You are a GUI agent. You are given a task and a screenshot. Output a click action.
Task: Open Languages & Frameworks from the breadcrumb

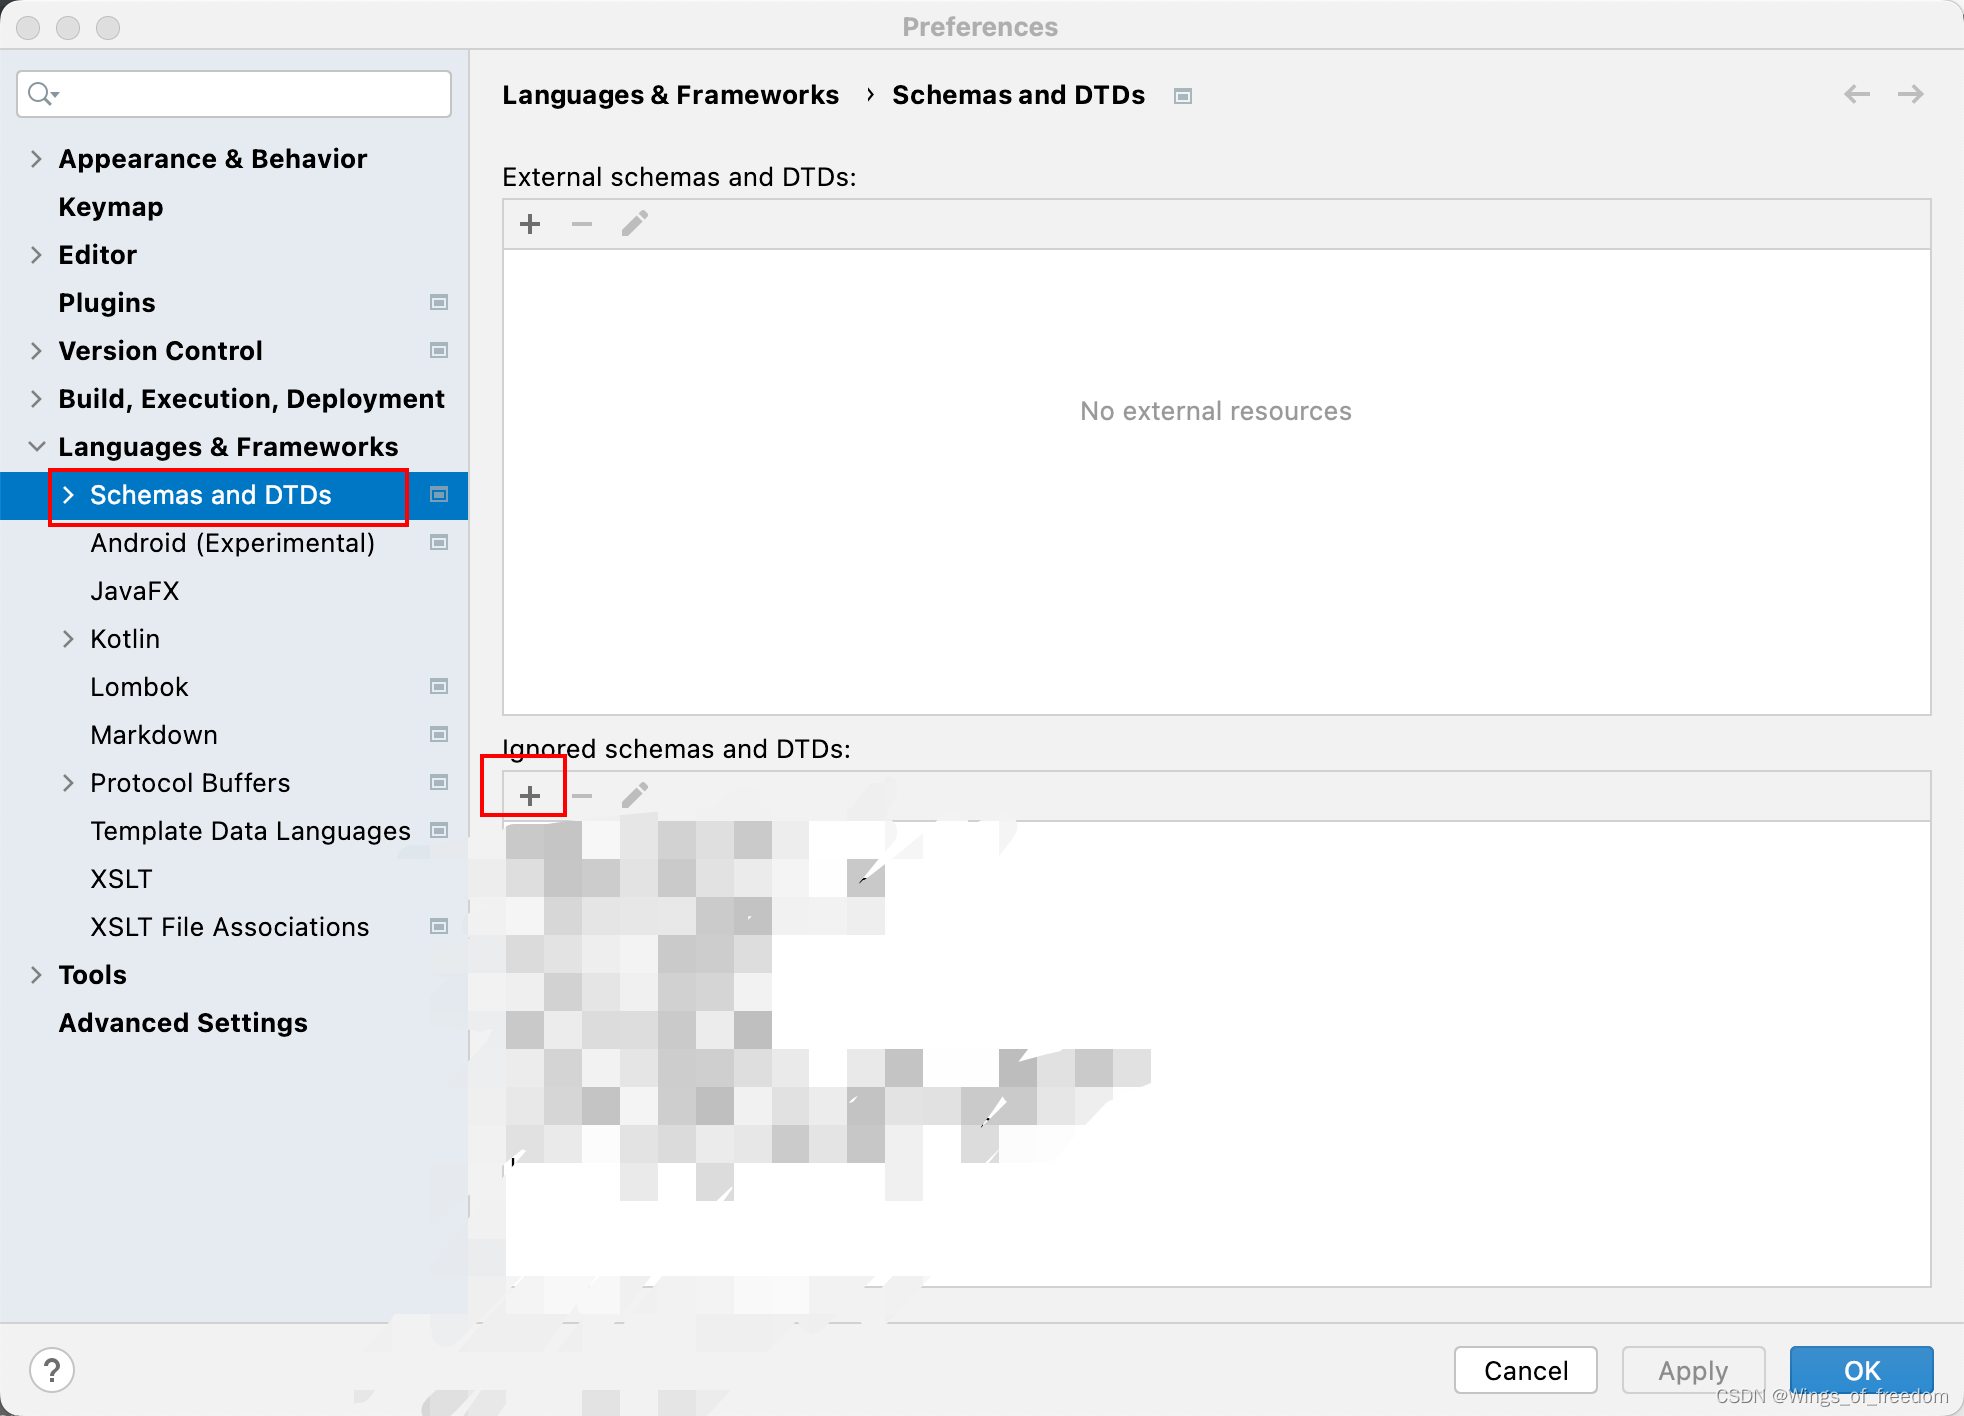[671, 94]
